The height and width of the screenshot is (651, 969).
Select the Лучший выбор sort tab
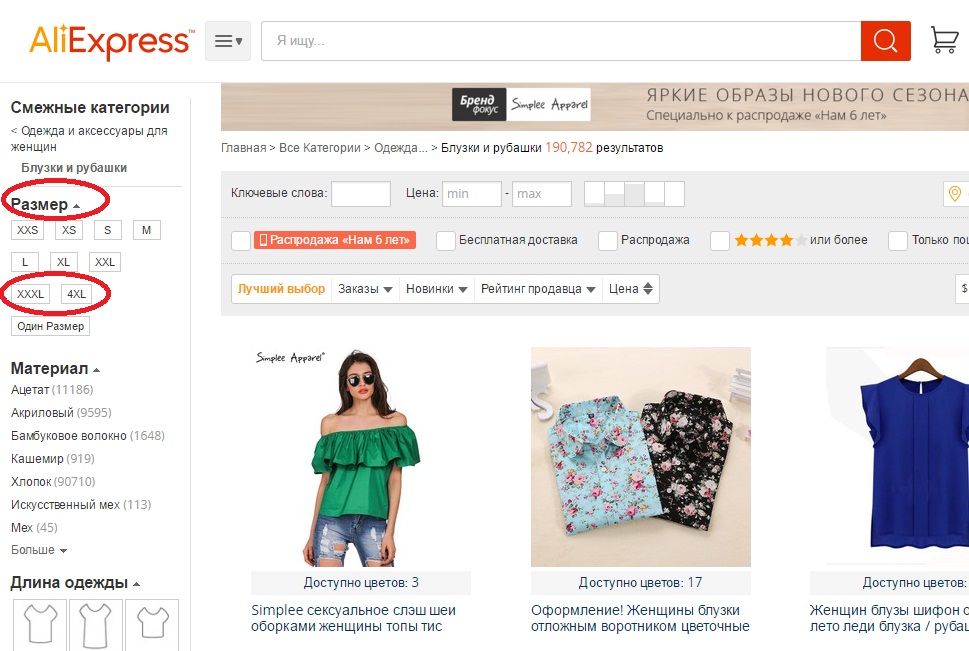[x=281, y=289]
